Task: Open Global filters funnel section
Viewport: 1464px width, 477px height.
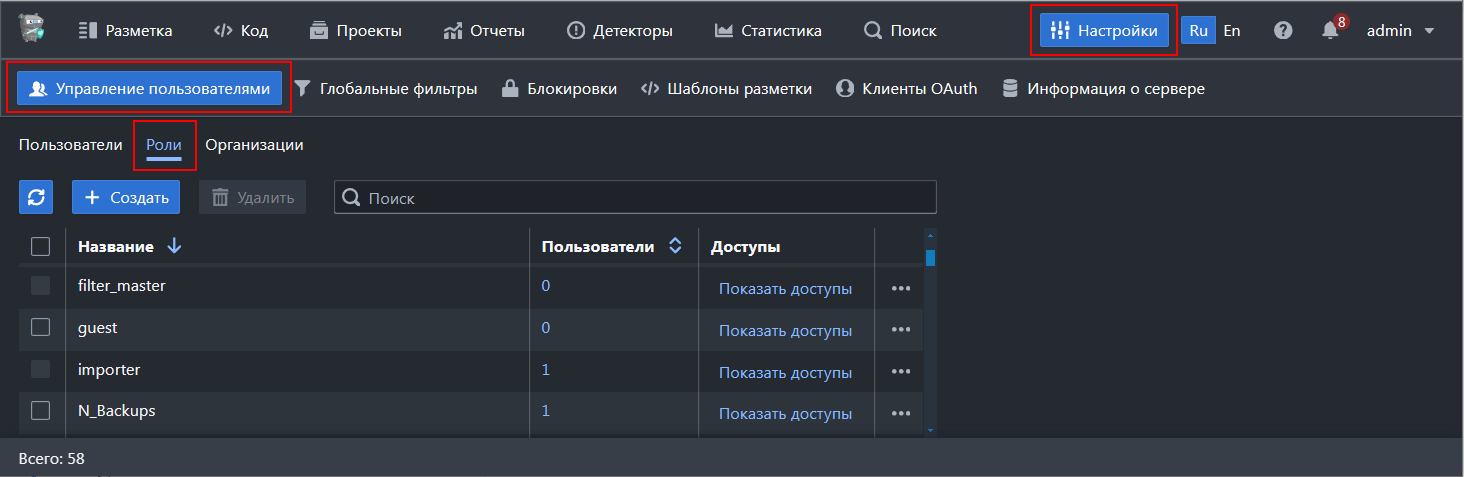Action: [385, 89]
